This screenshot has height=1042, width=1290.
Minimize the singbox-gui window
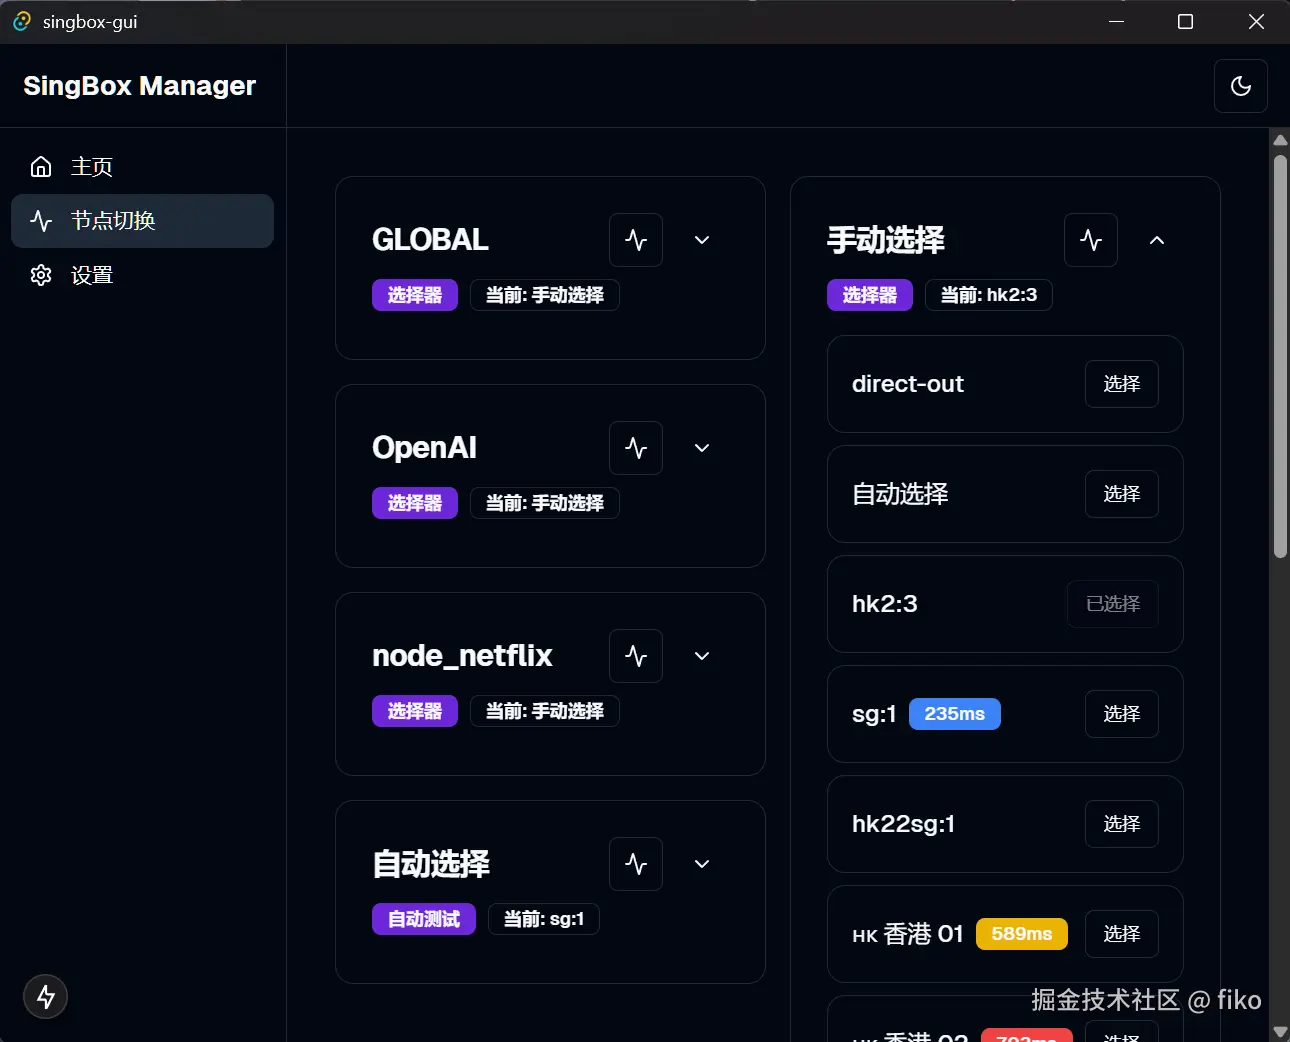tap(1116, 21)
